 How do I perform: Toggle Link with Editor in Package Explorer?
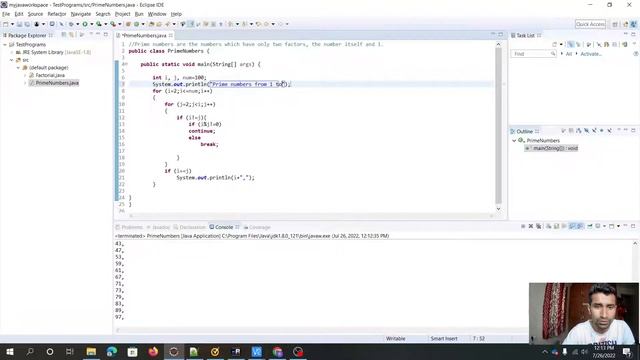[x=71, y=35]
